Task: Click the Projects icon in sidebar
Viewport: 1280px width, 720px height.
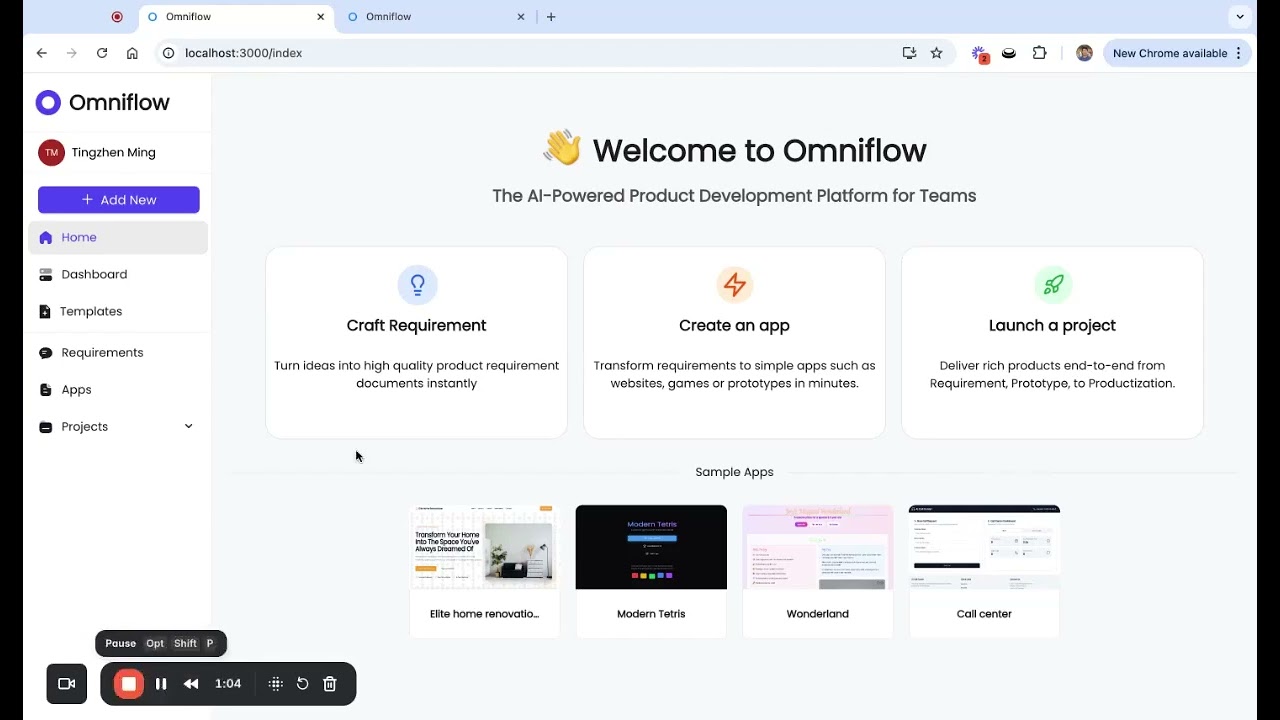Action: [x=45, y=427]
